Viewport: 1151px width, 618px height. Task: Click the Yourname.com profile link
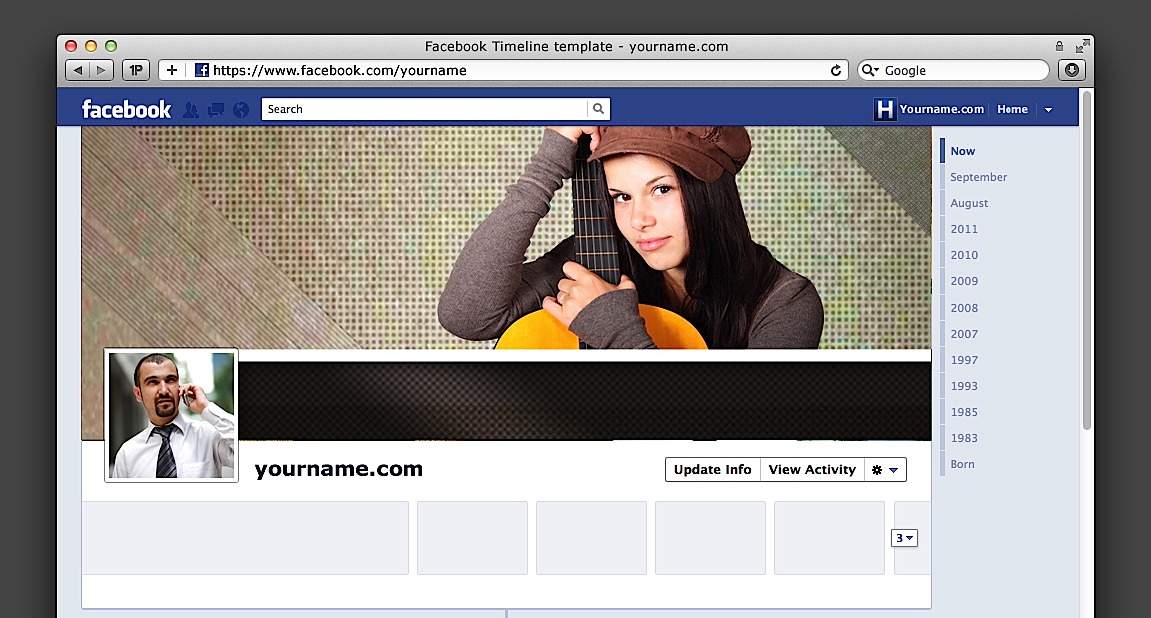[941, 109]
